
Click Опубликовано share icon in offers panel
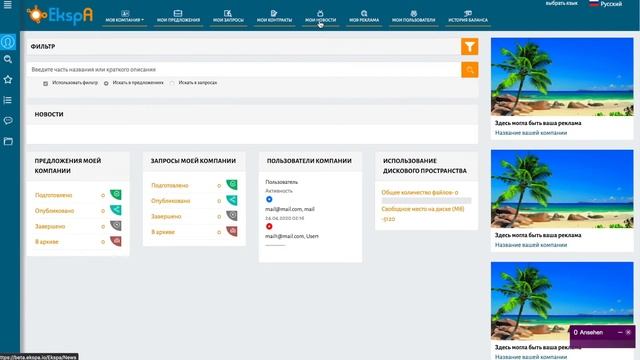[116, 210]
